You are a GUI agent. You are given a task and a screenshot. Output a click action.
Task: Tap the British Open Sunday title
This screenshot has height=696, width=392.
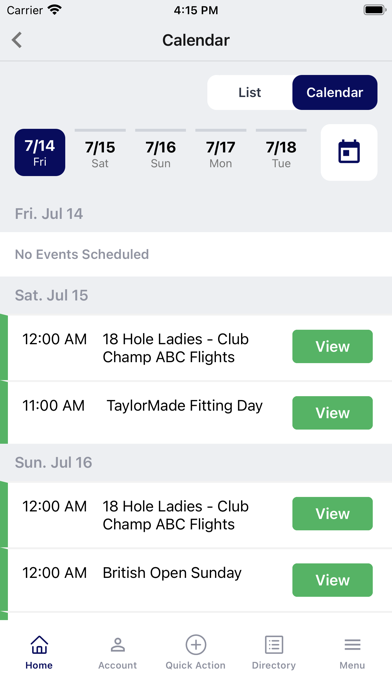point(172,573)
